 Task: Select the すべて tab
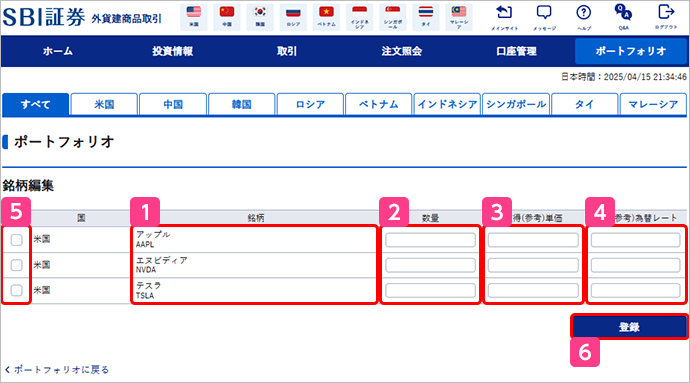[x=35, y=104]
